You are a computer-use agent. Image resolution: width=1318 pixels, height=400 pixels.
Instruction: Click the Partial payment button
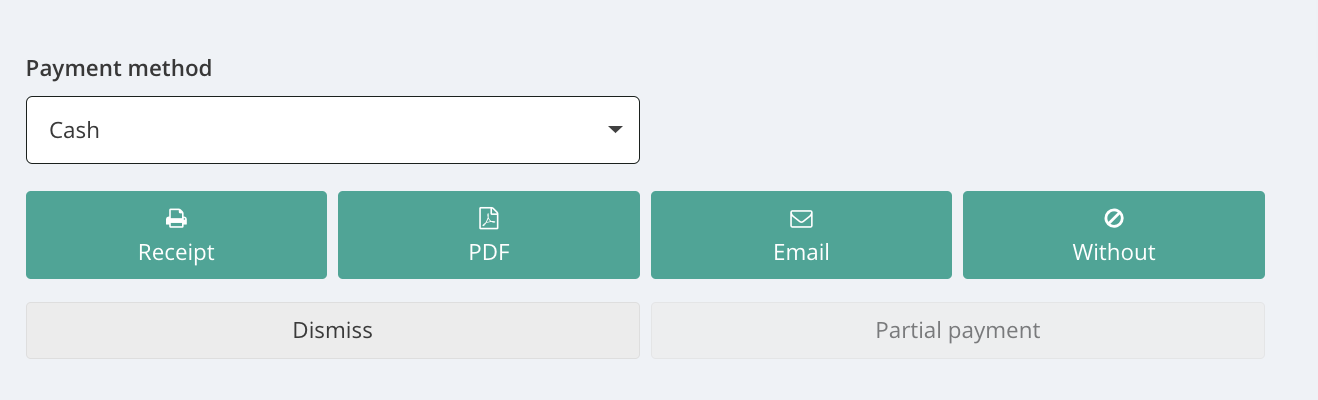coord(958,330)
